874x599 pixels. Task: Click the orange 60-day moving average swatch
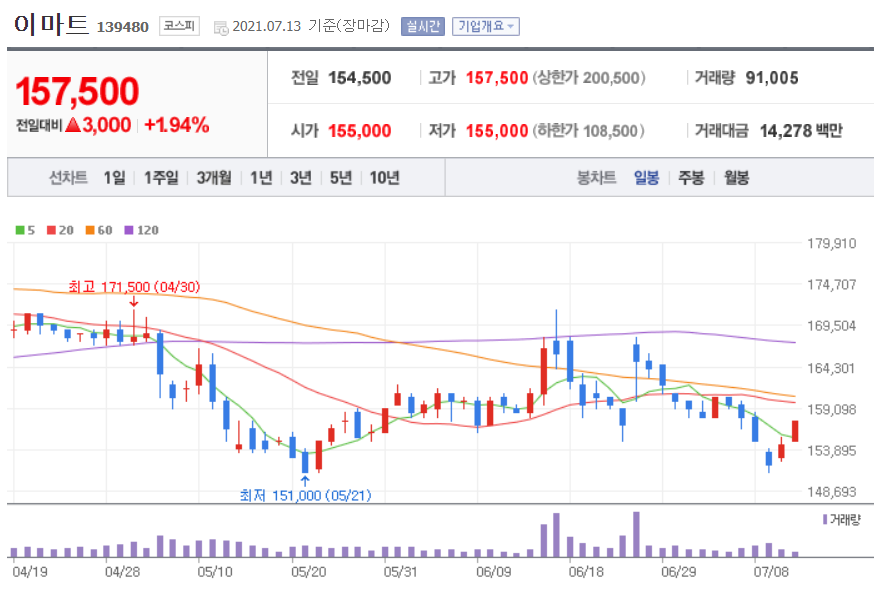[90, 230]
